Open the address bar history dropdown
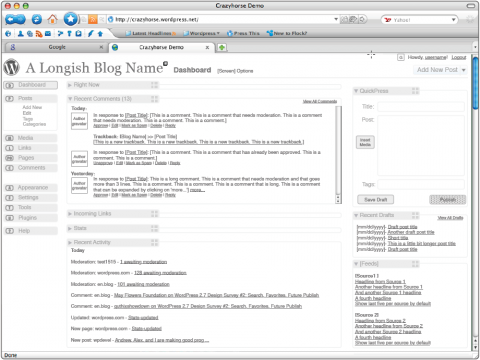 tap(336, 20)
